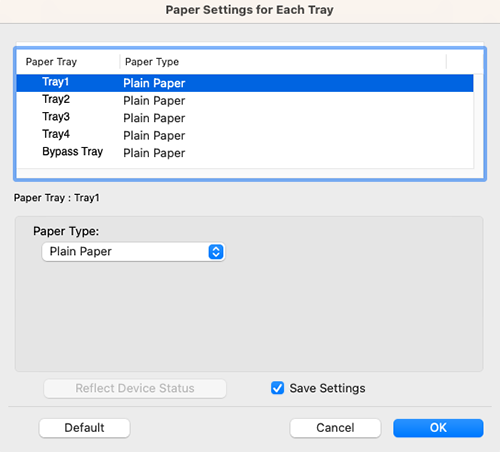The height and width of the screenshot is (452, 500).
Task: Uncheck the Save Settings checkbox
Action: click(x=277, y=388)
